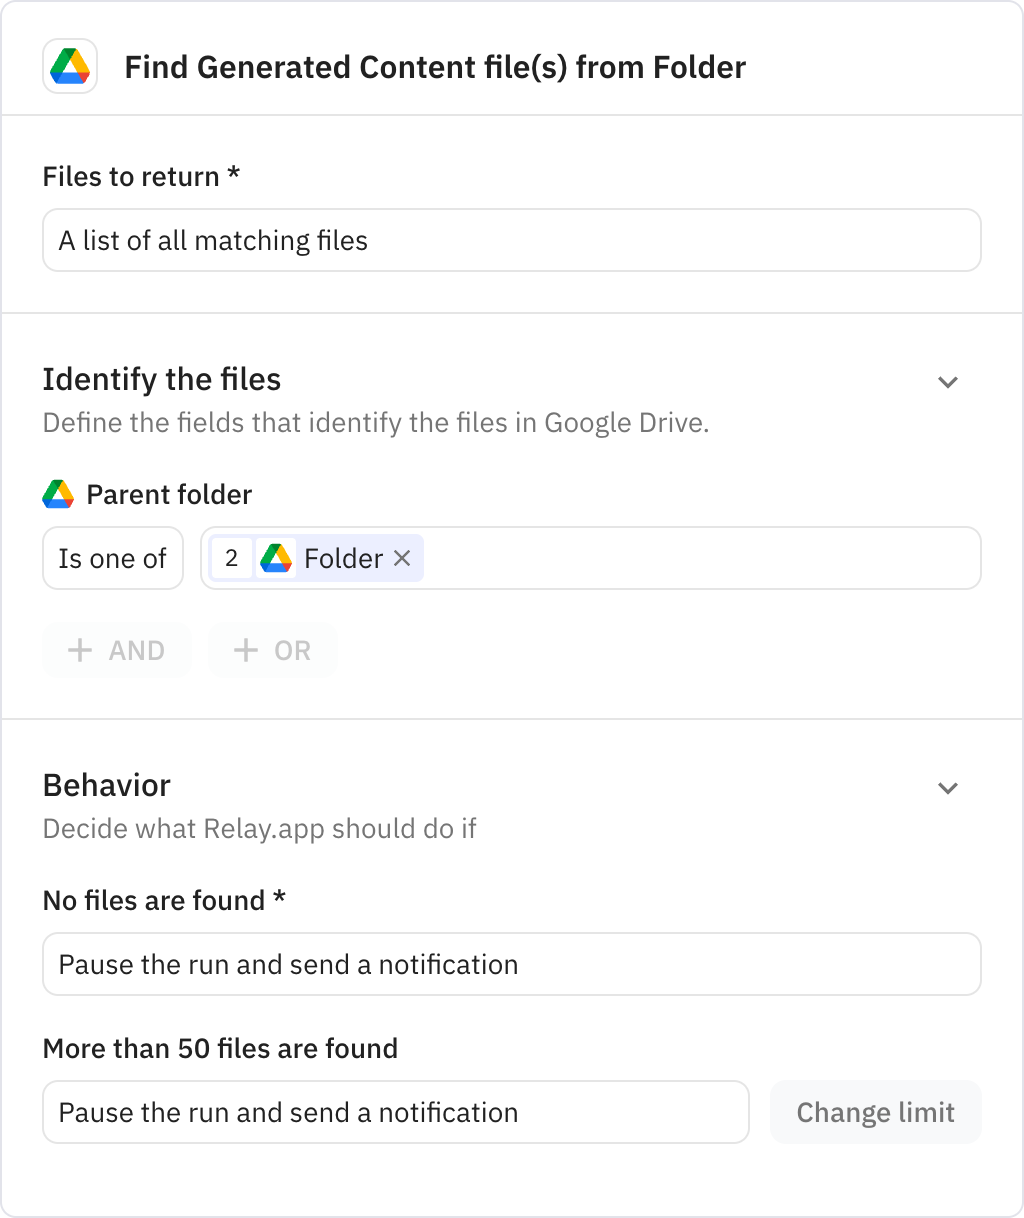The height and width of the screenshot is (1218, 1024).
Task: Add an OR condition
Action: 272,650
